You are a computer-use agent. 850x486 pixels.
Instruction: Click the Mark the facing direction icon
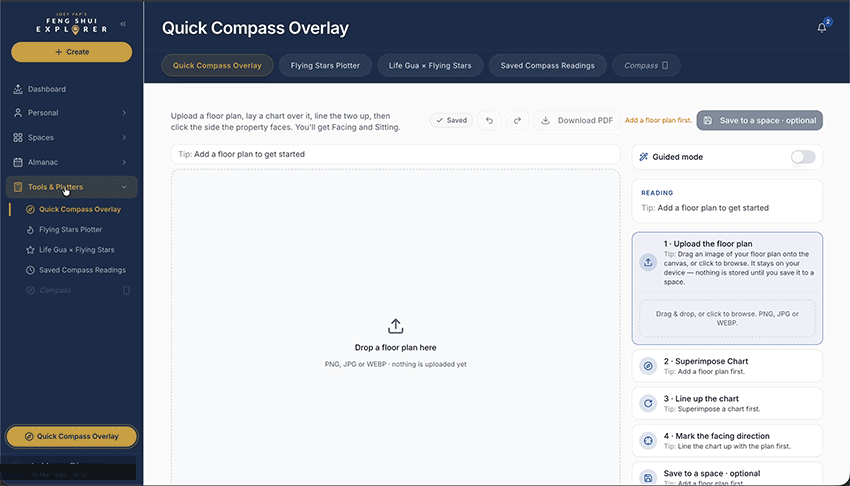(x=648, y=440)
